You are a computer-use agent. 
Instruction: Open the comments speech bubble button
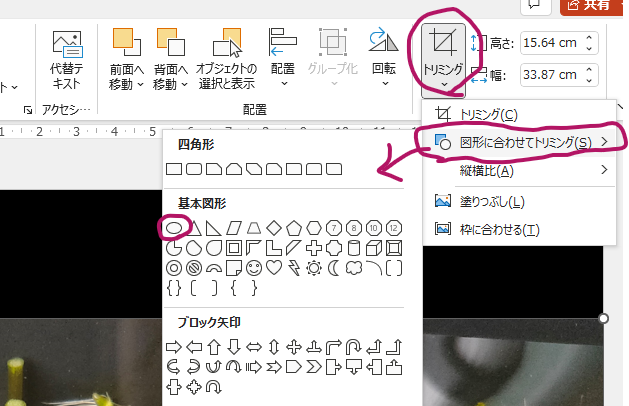click(535, 6)
